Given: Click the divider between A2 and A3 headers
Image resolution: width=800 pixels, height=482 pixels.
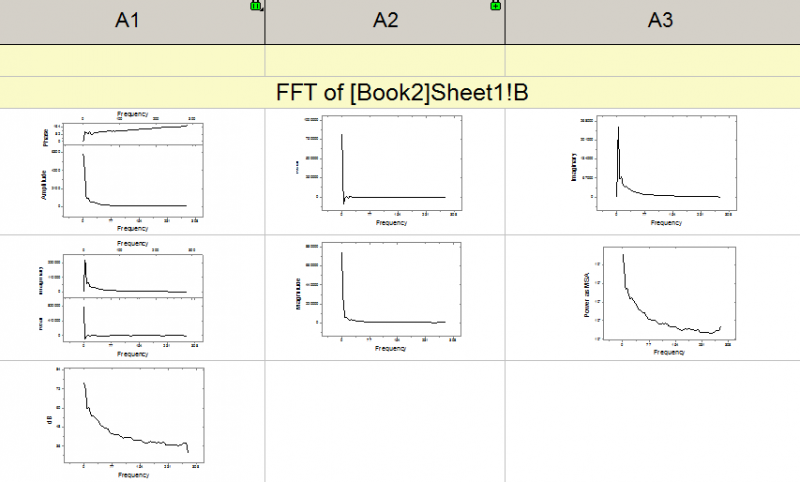Looking at the screenshot, I should click(x=505, y=22).
